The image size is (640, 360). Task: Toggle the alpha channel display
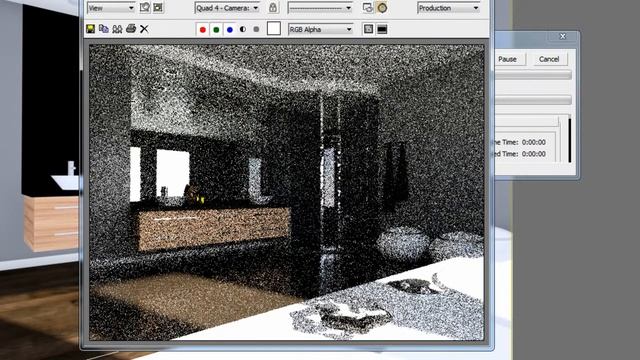pyautogui.click(x=243, y=29)
